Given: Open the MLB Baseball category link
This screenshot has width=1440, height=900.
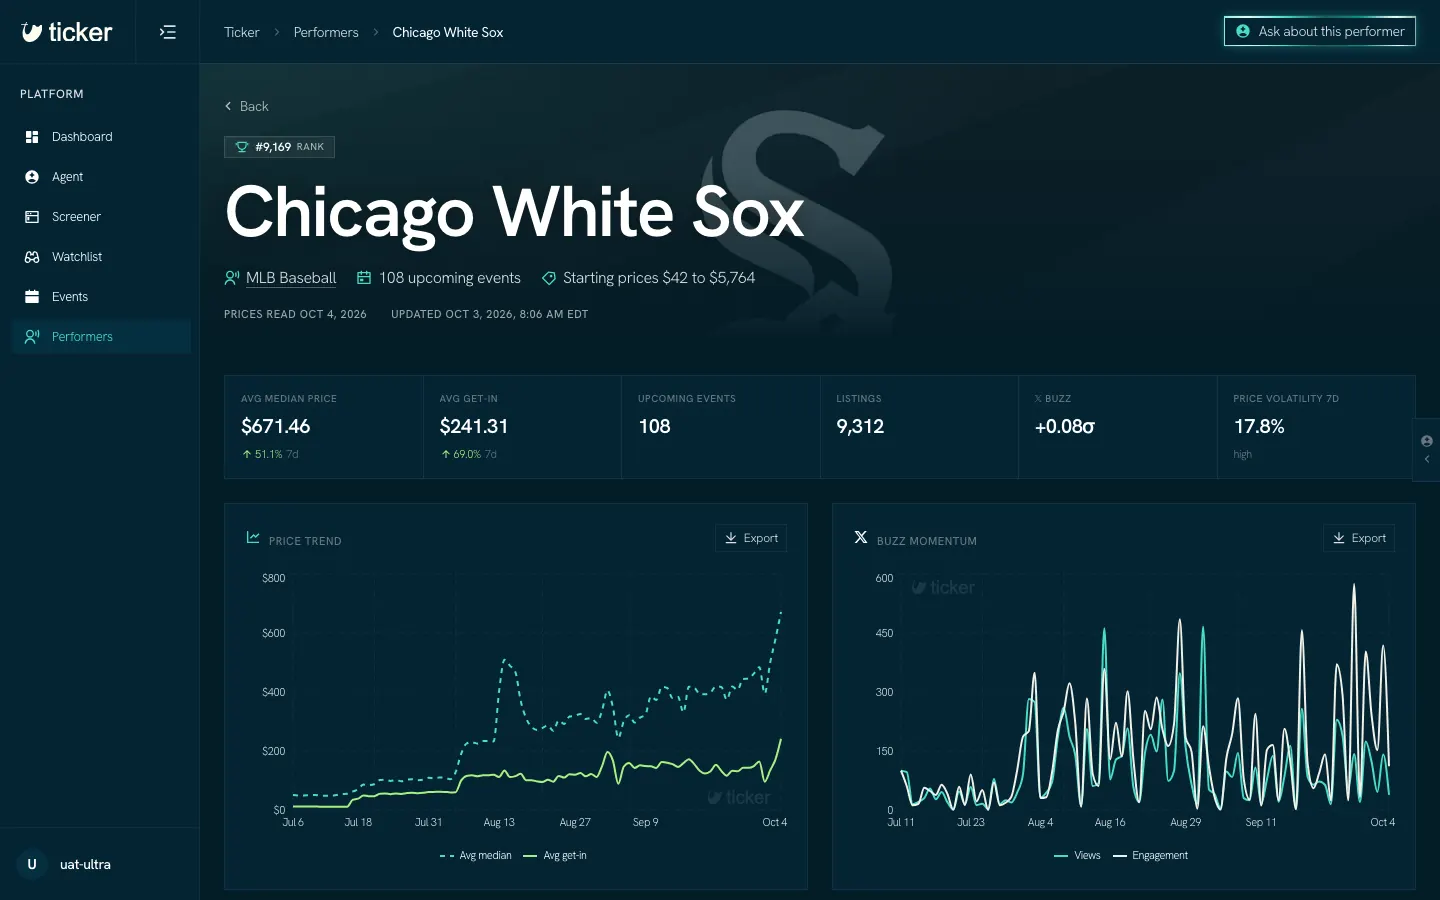Looking at the screenshot, I should (x=291, y=278).
